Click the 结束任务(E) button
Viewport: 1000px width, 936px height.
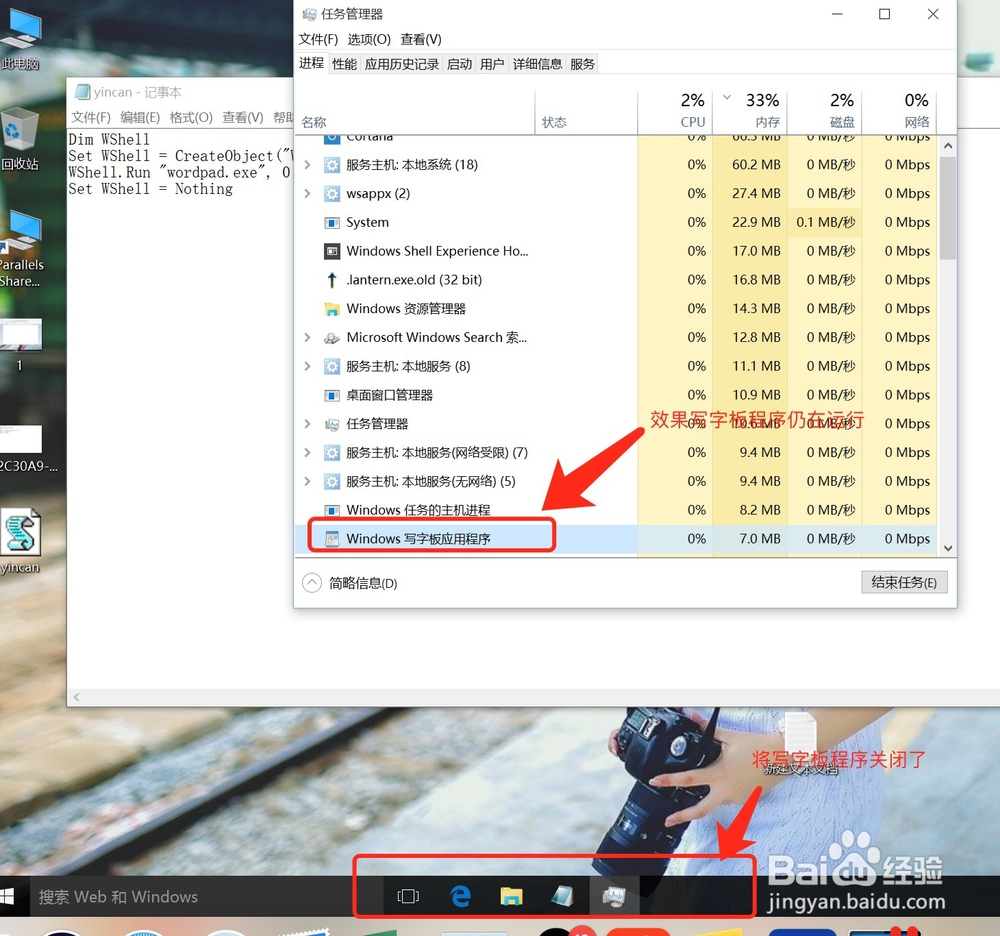coord(903,582)
